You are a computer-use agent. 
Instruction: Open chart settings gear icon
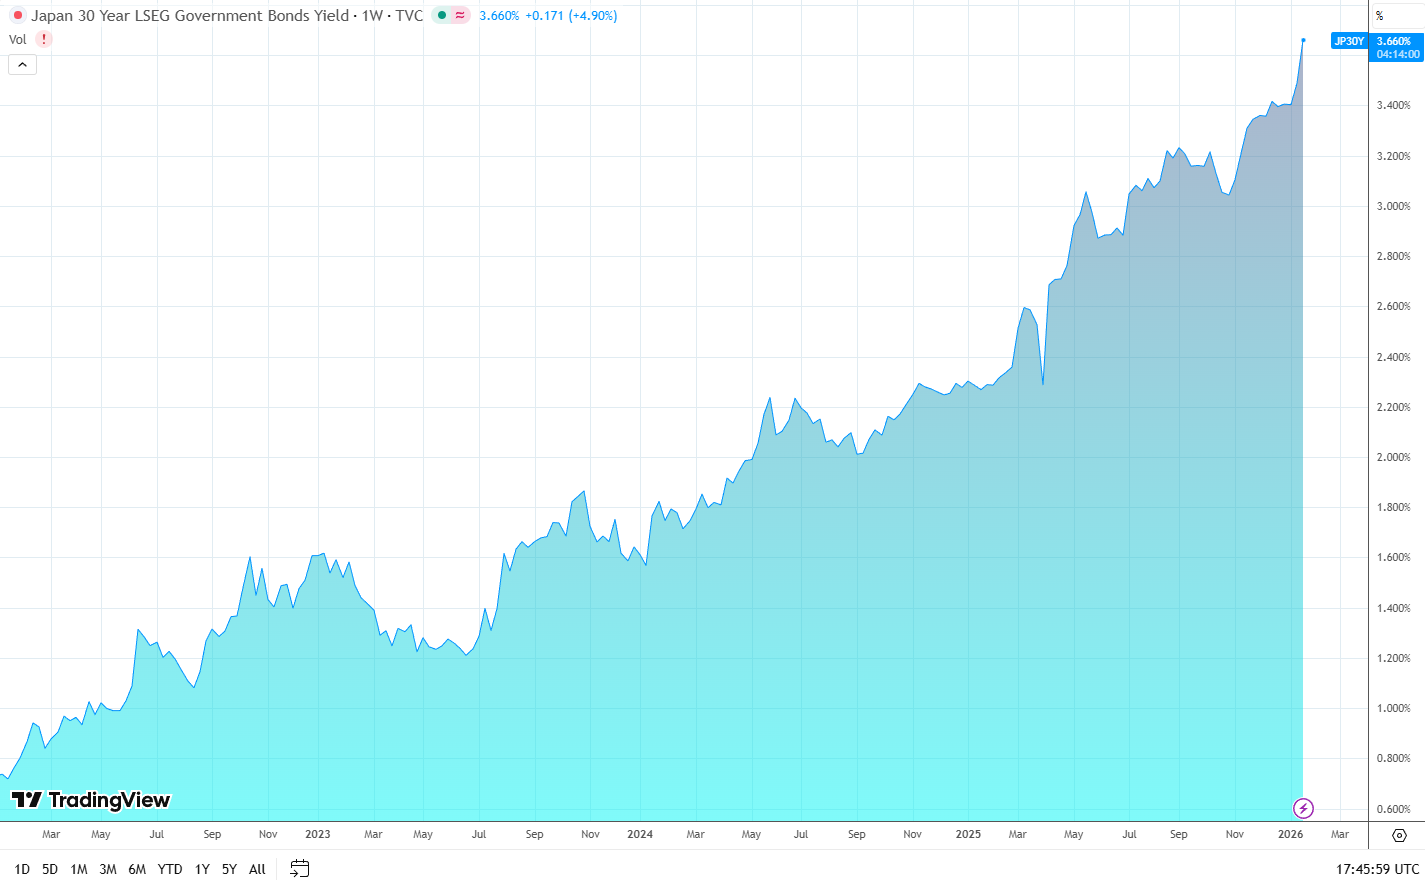(x=1399, y=835)
